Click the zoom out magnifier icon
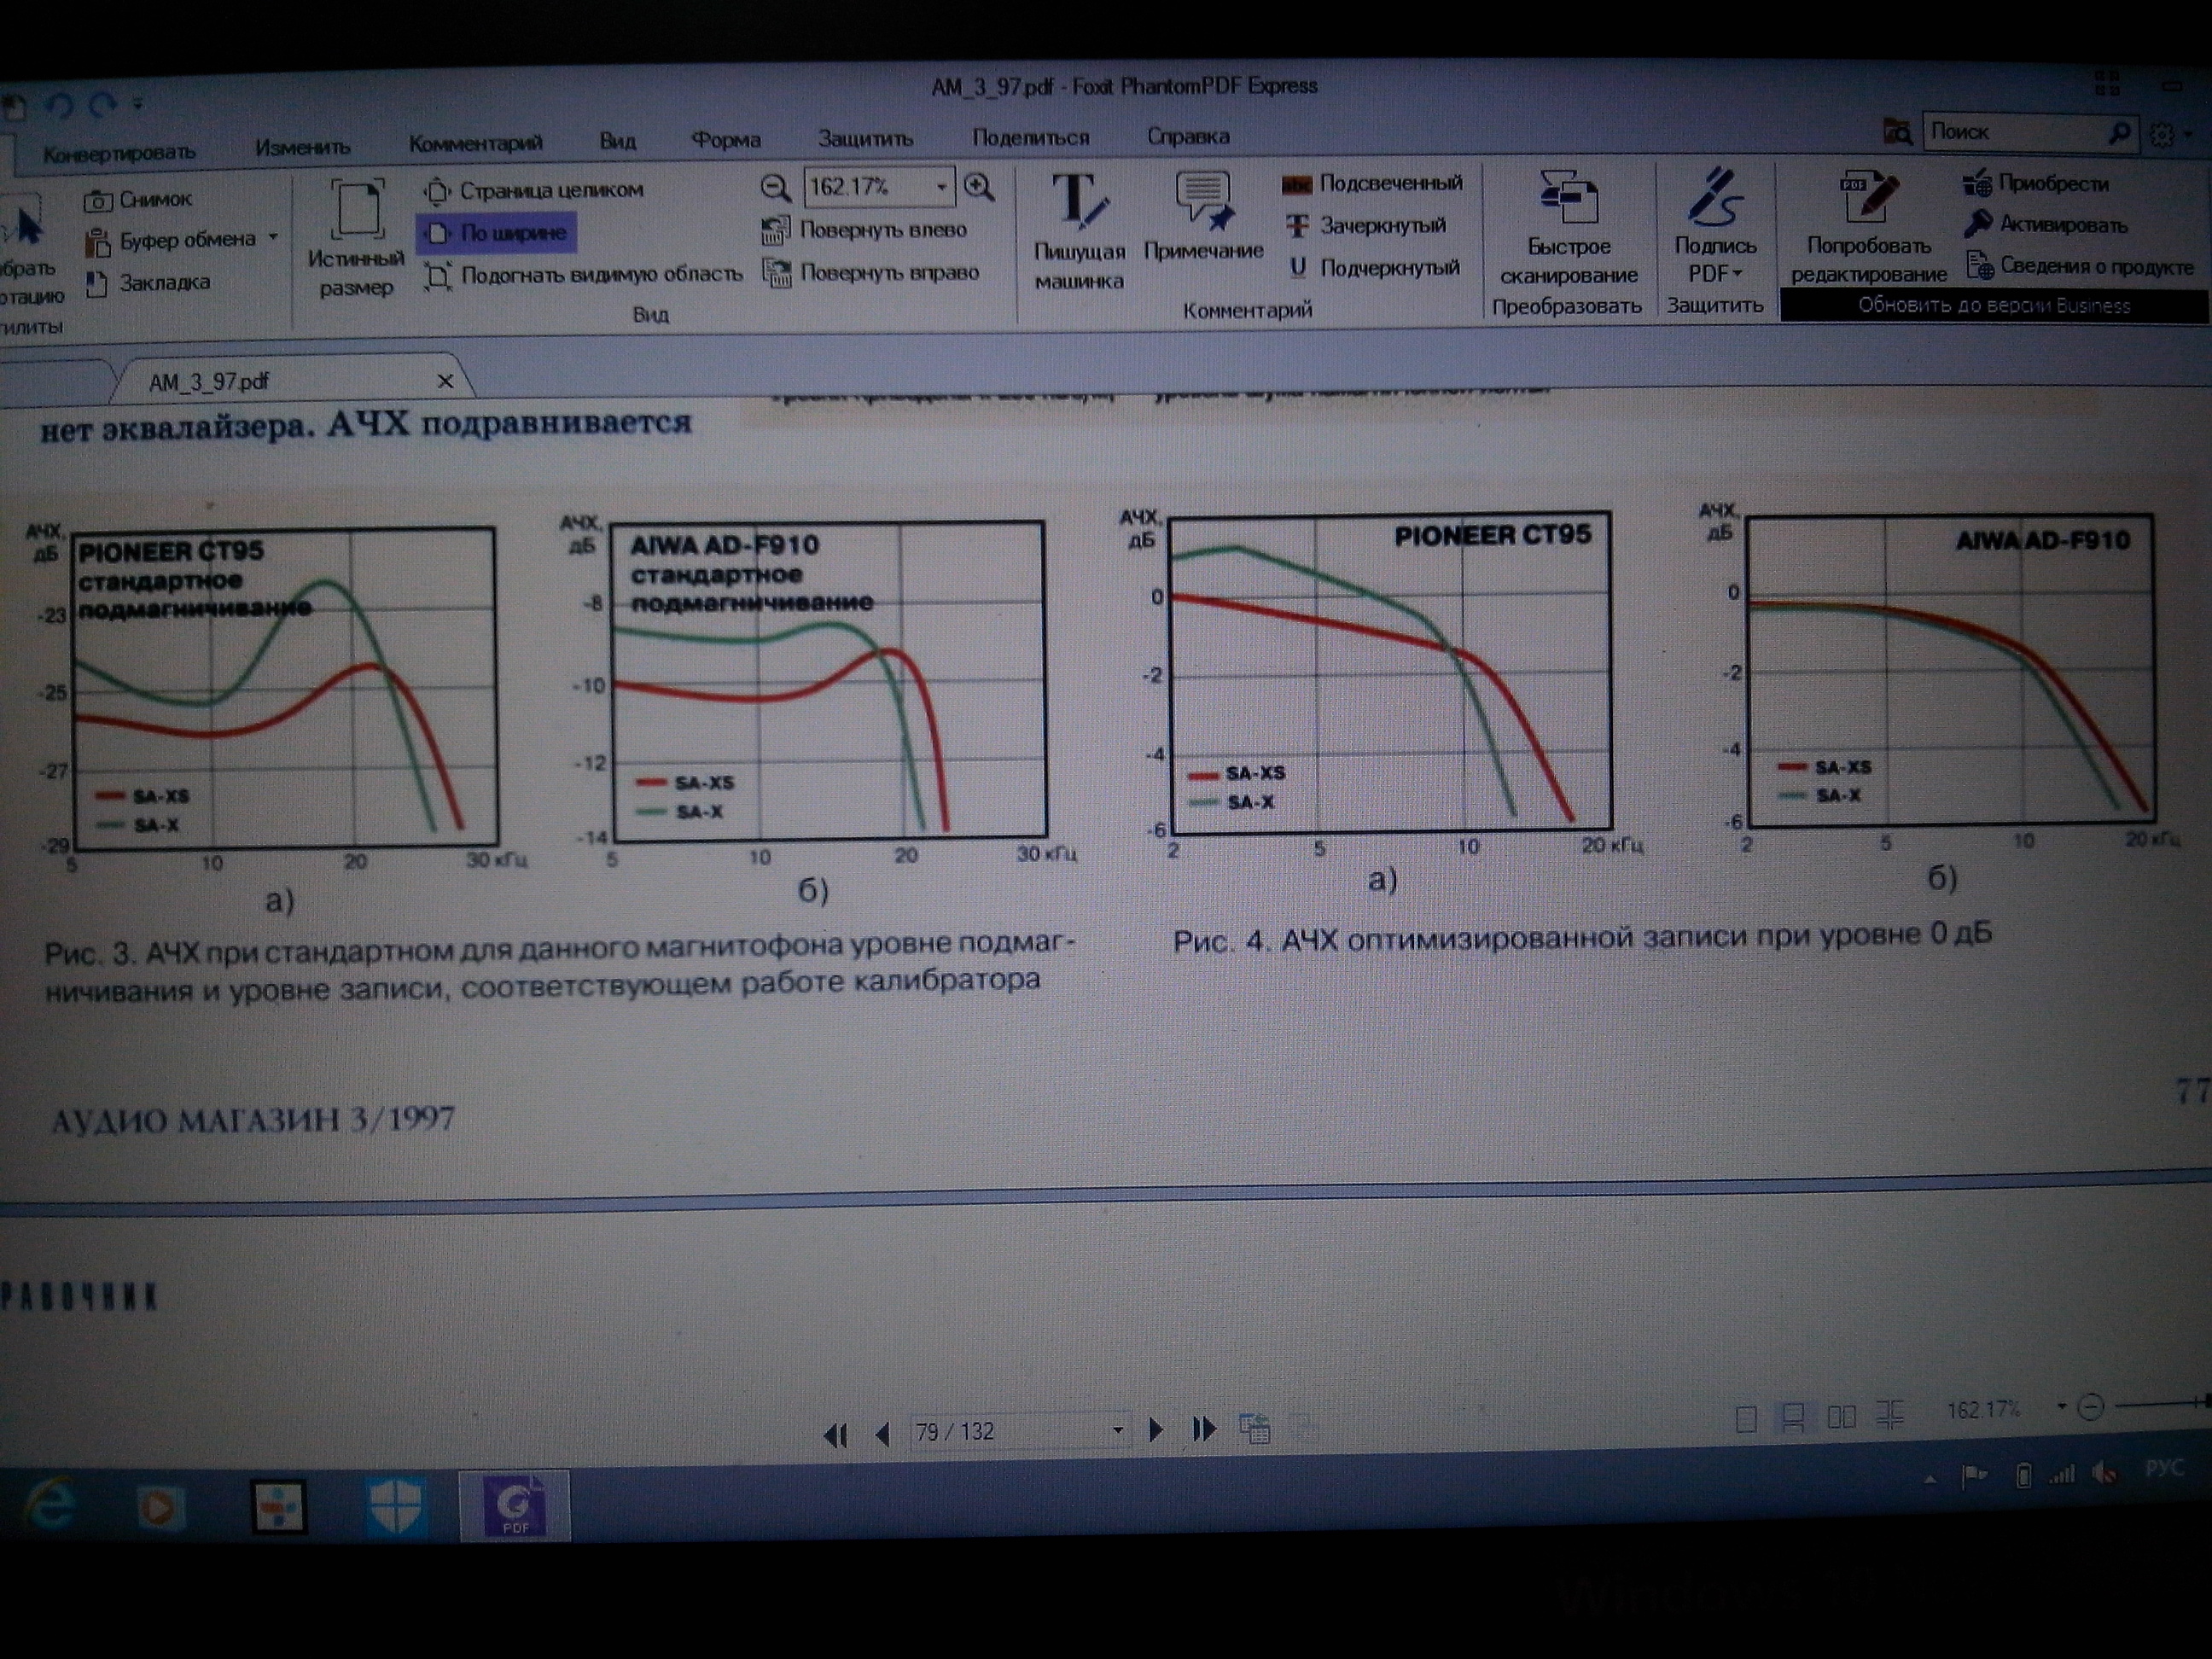Screen dimensions: 2212x1659 tap(775, 187)
